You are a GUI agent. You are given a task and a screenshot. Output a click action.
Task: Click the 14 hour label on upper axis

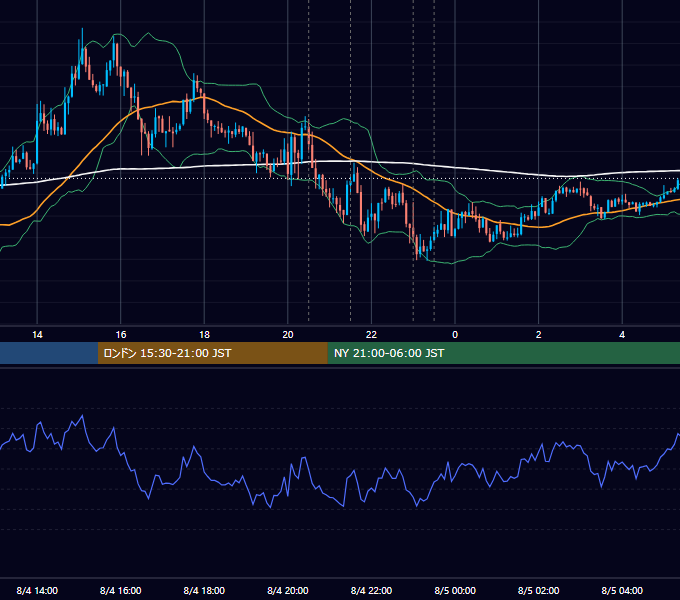click(37, 335)
